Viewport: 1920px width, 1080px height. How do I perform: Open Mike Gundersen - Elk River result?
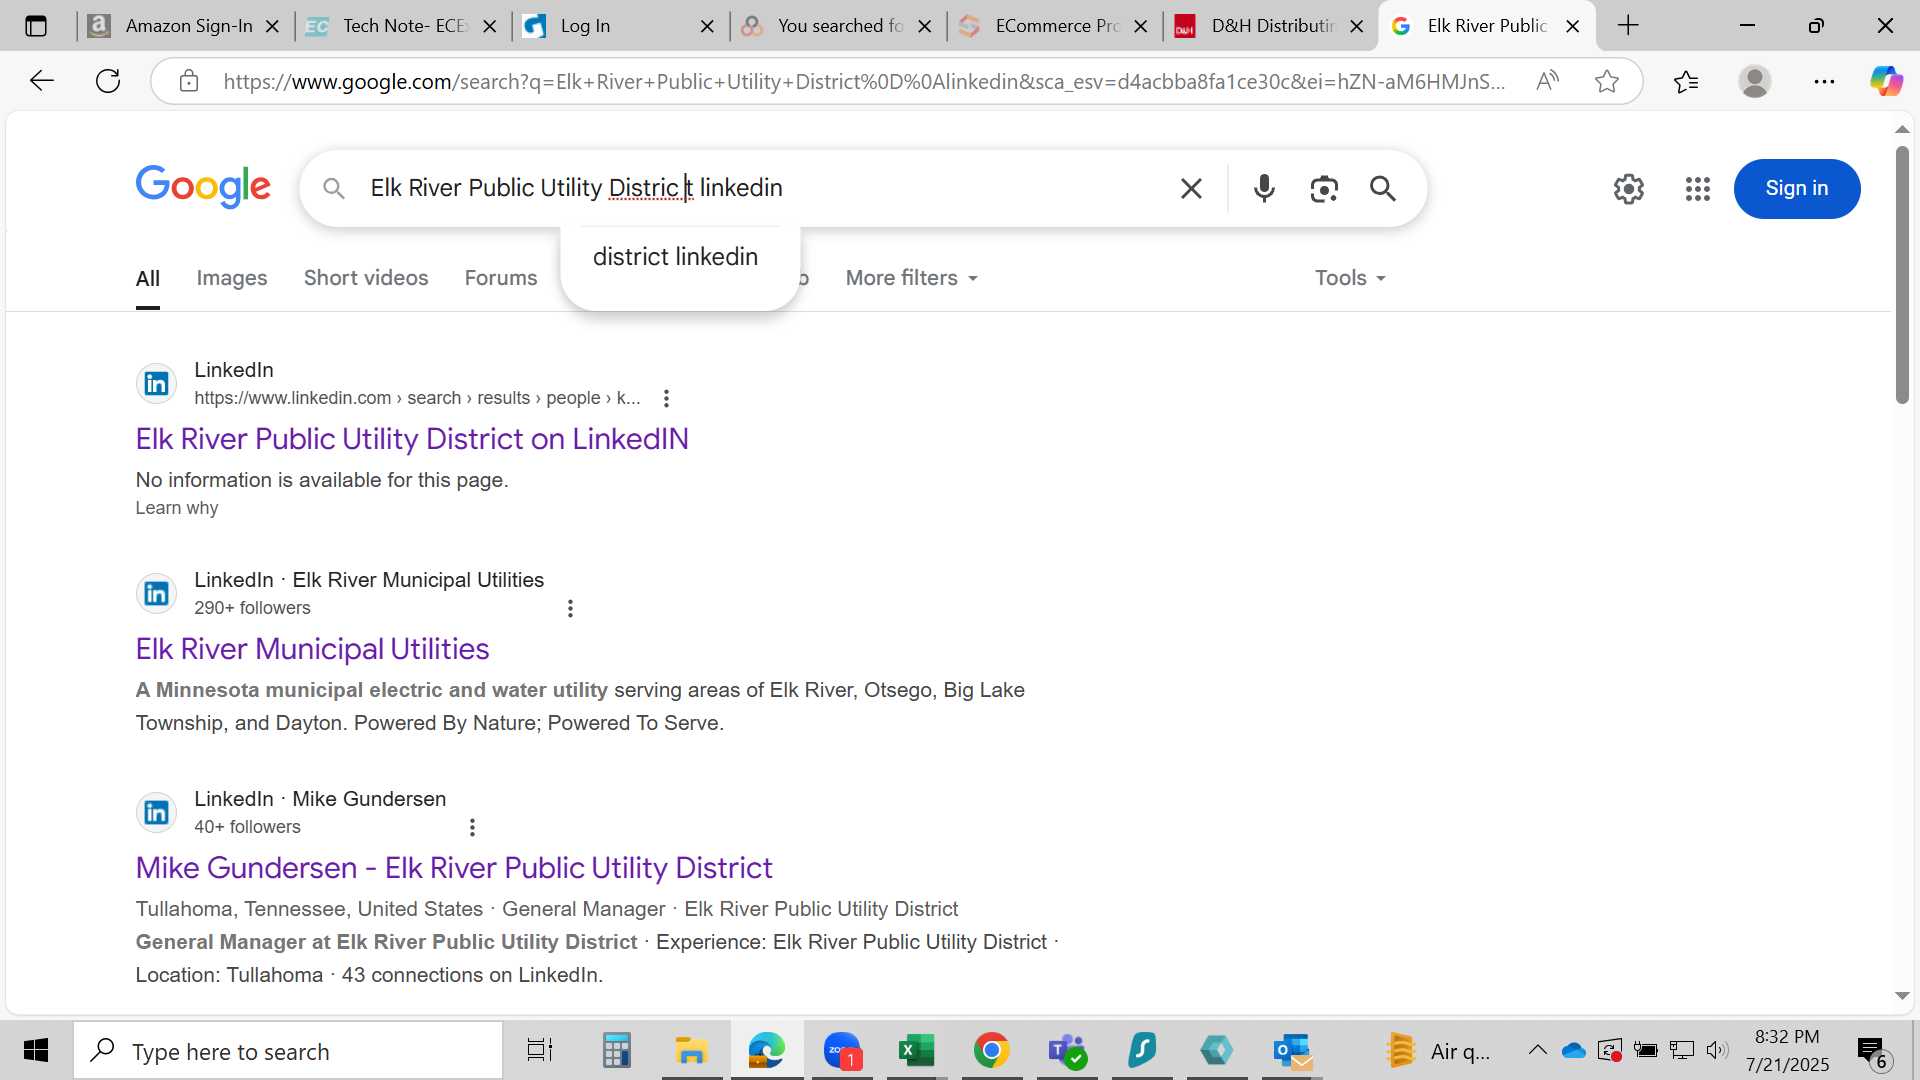[x=454, y=868]
